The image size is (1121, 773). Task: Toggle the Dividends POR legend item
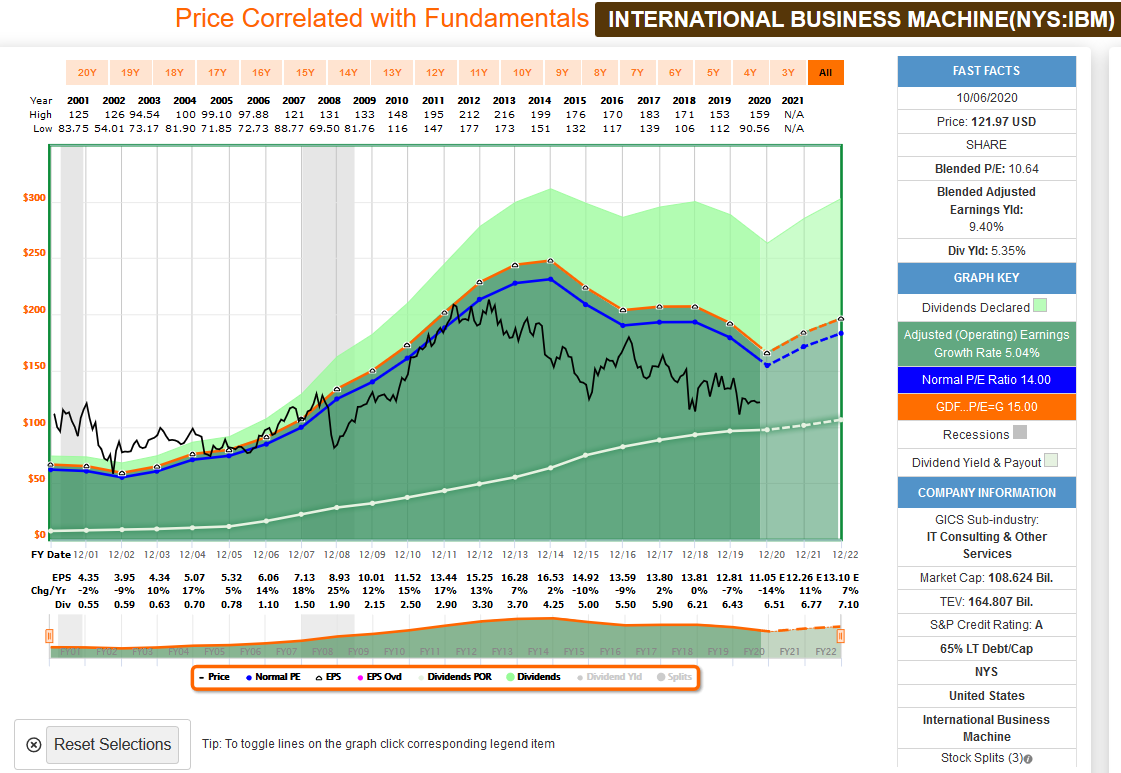coord(455,676)
